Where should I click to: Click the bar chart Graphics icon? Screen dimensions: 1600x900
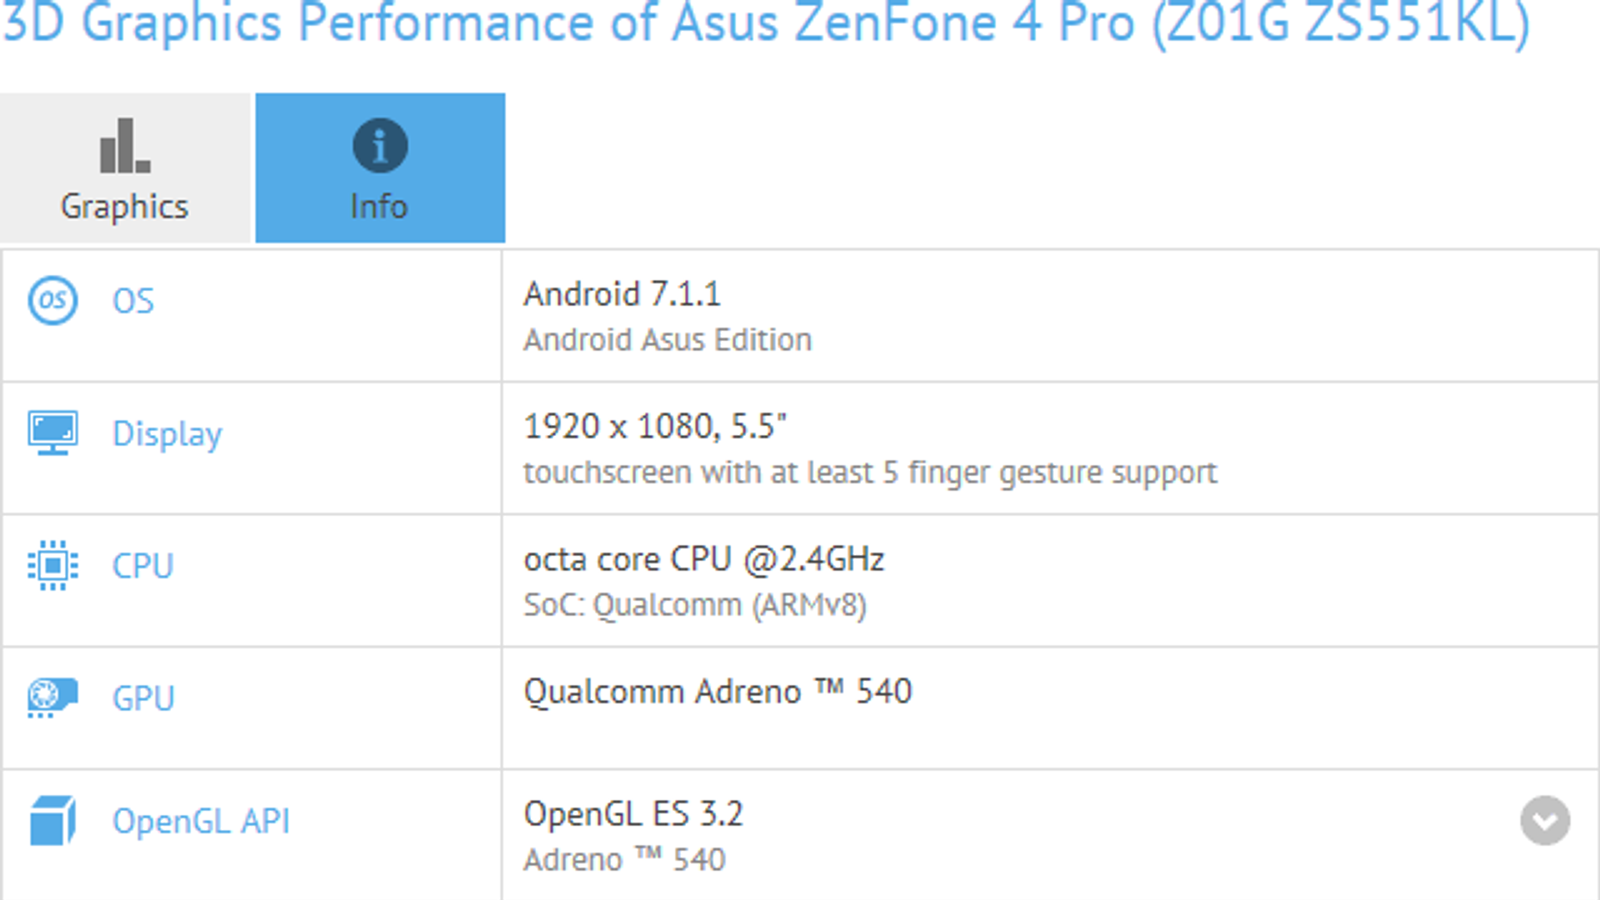pyautogui.click(x=125, y=146)
